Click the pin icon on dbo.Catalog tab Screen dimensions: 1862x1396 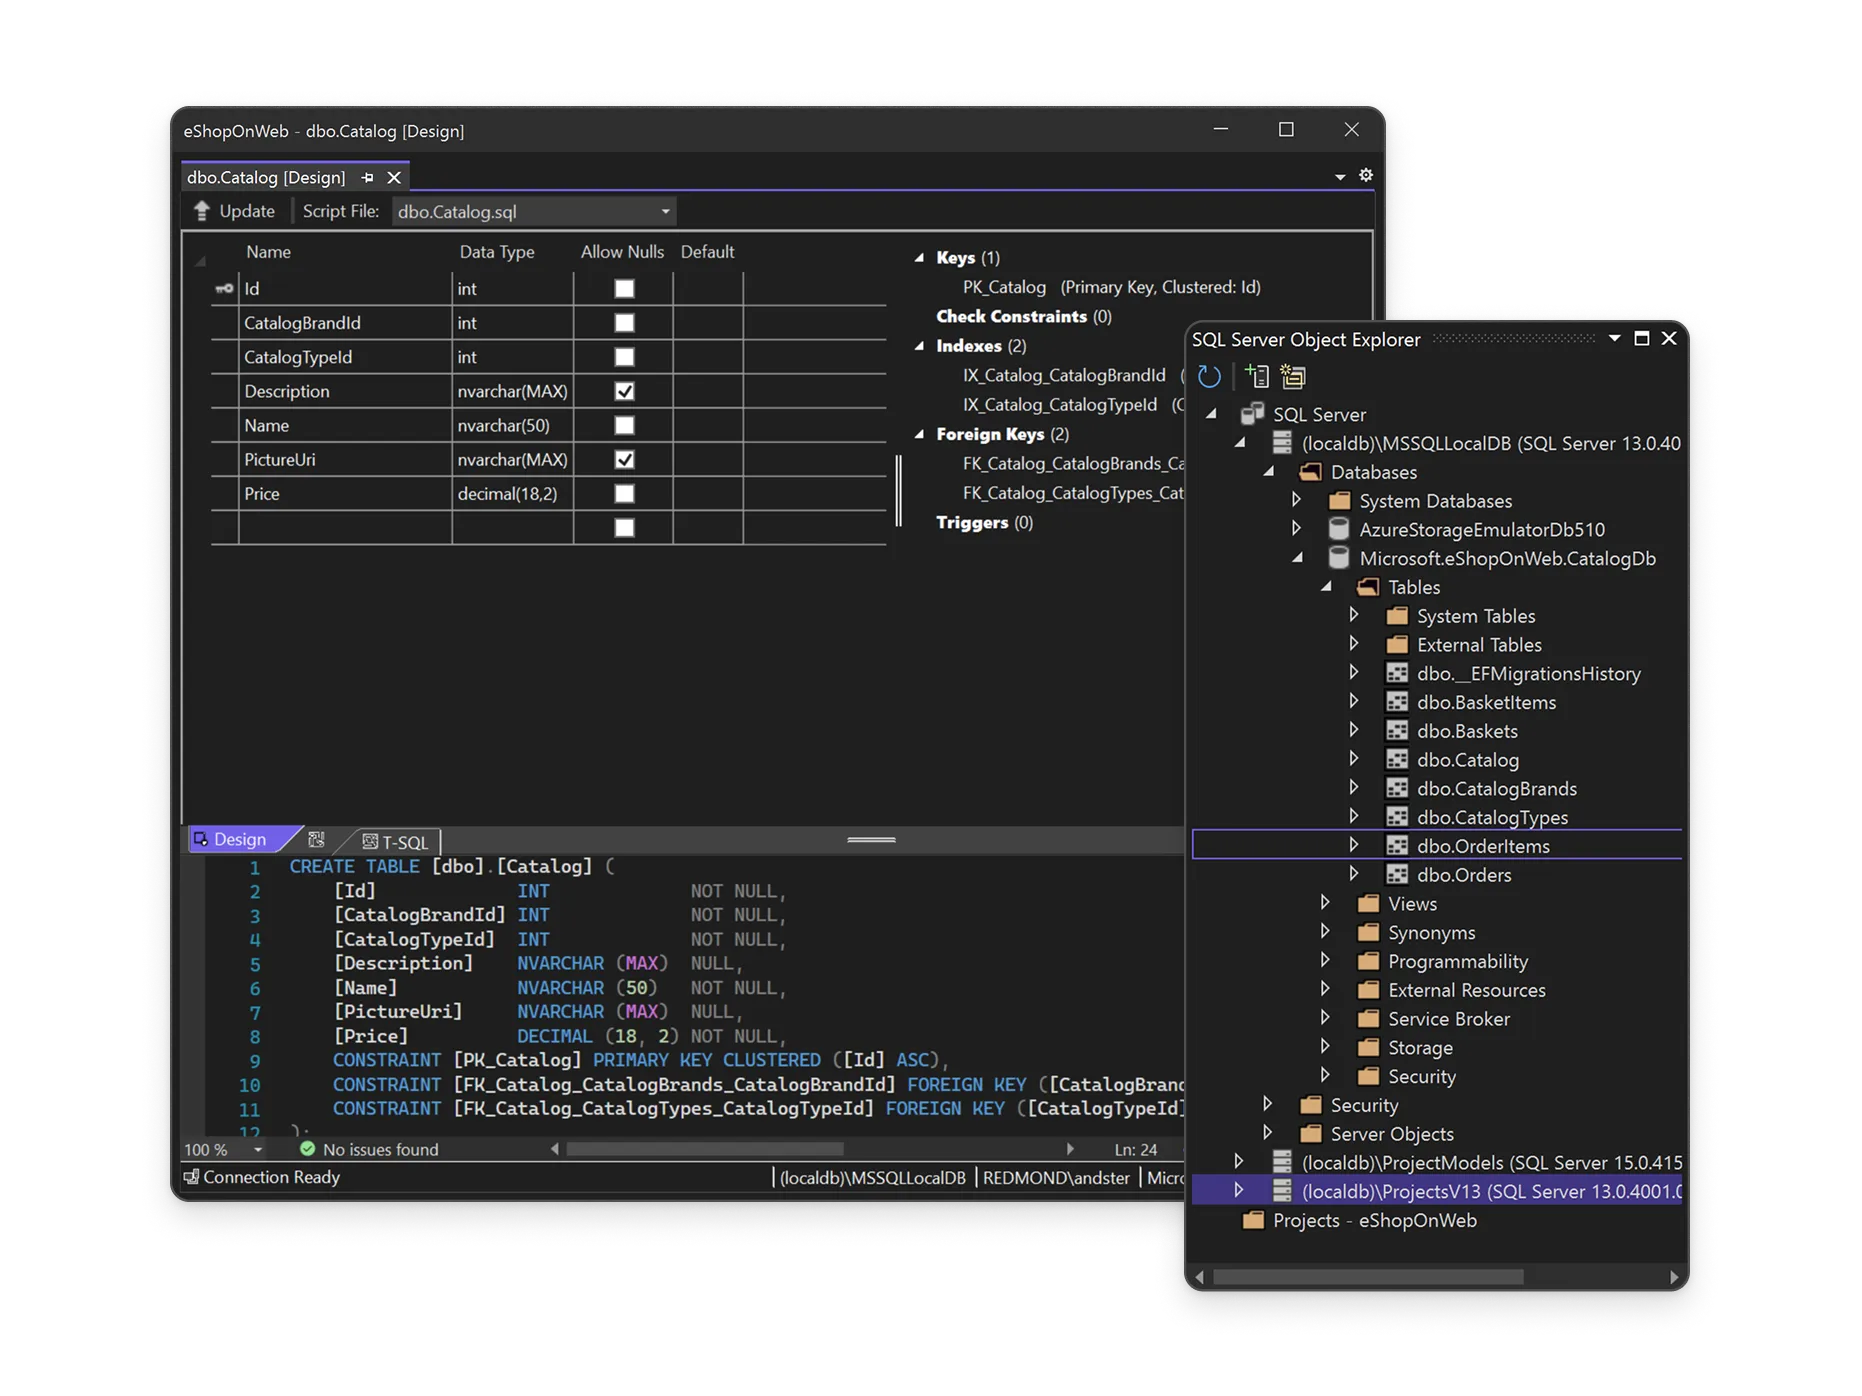(x=366, y=176)
